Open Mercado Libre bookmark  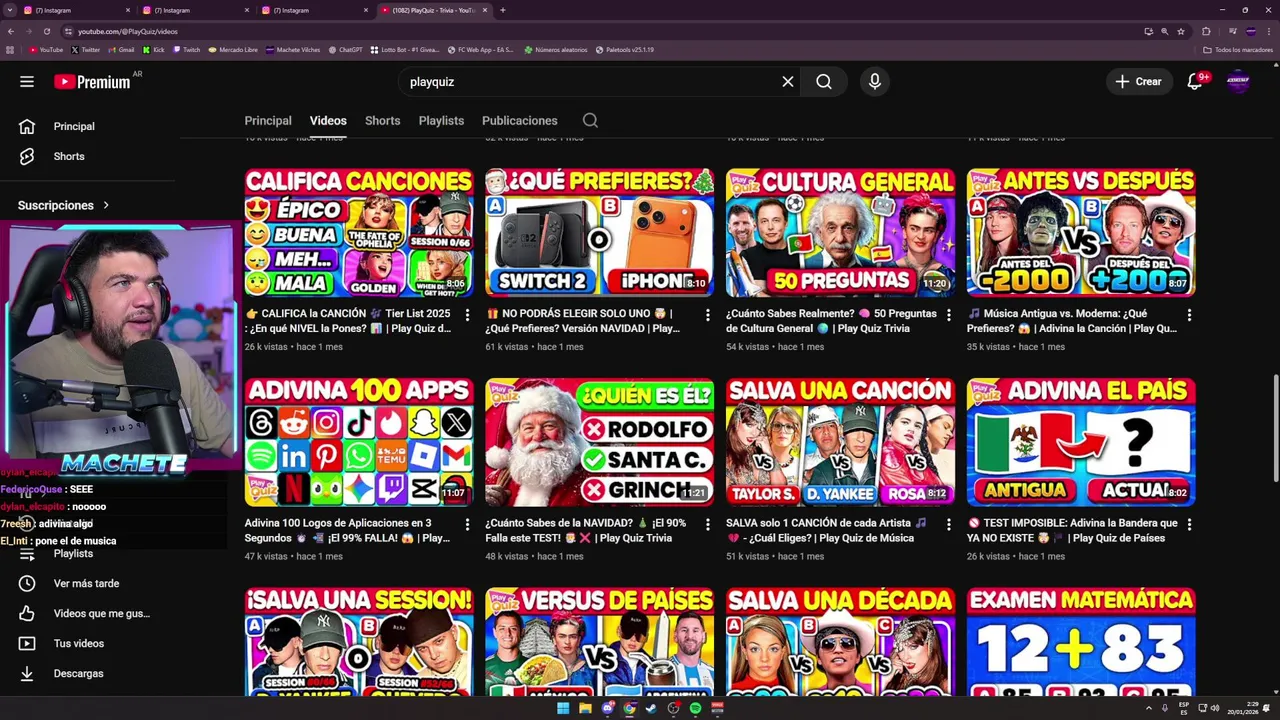pos(233,49)
